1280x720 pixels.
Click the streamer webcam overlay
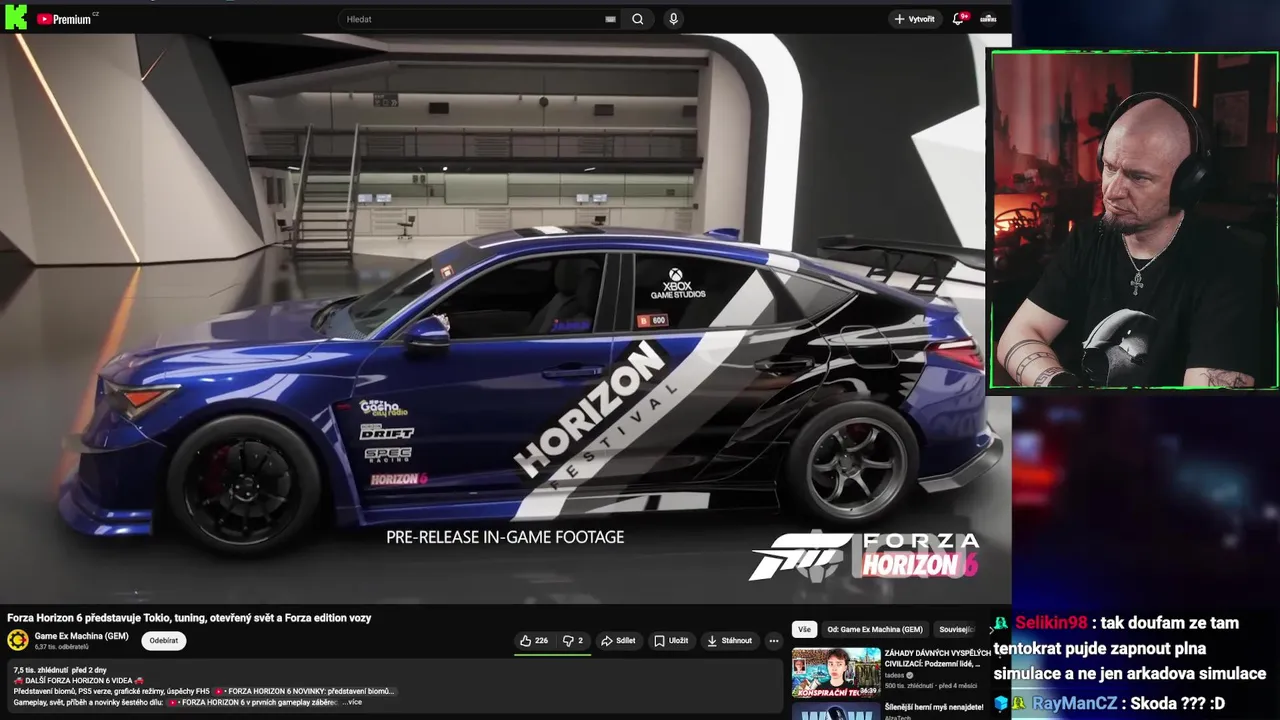pyautogui.click(x=1134, y=220)
